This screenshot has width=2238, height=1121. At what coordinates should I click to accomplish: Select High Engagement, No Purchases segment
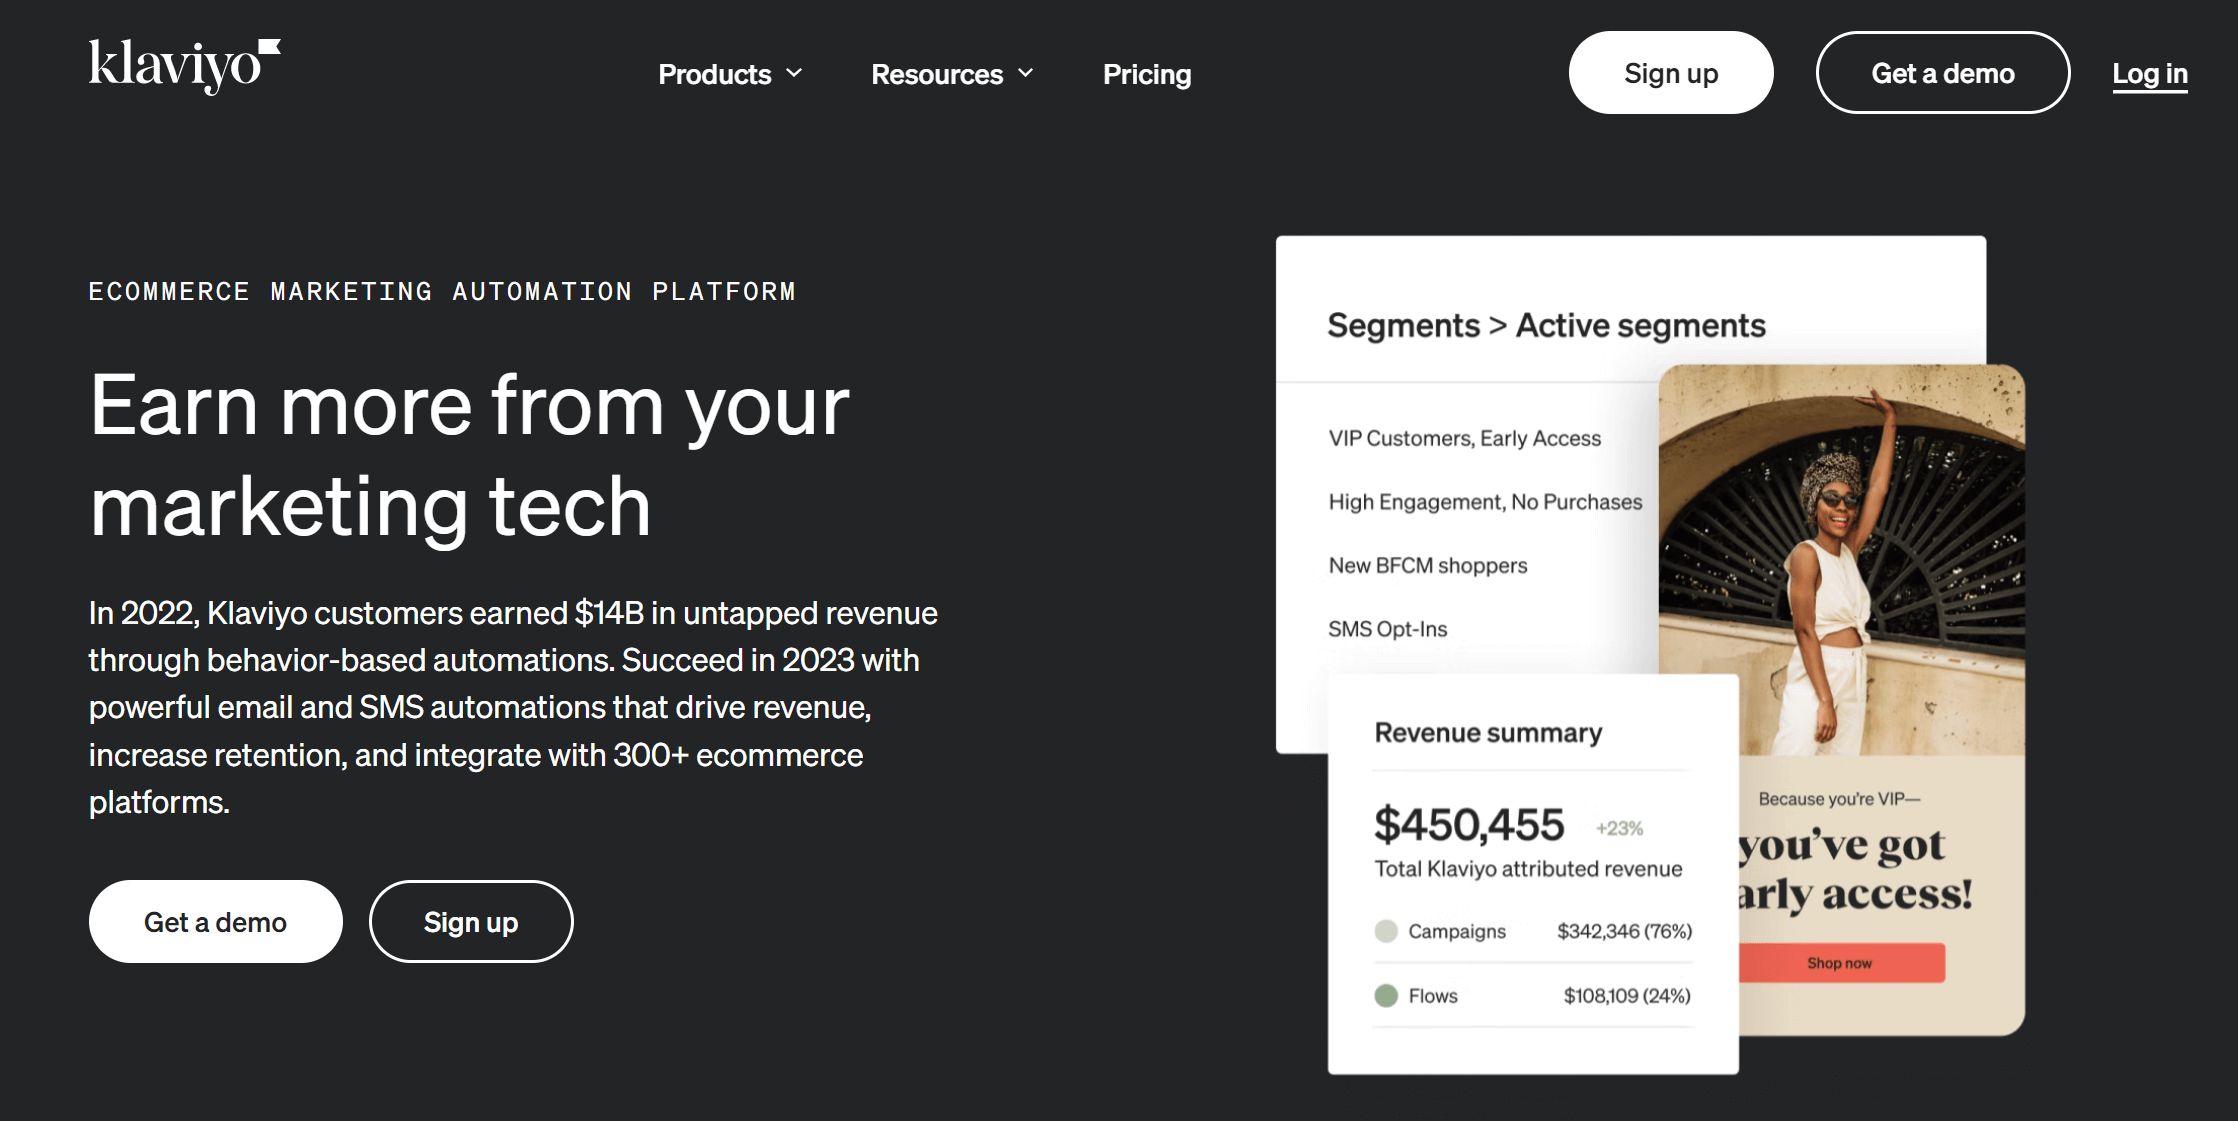click(x=1485, y=502)
